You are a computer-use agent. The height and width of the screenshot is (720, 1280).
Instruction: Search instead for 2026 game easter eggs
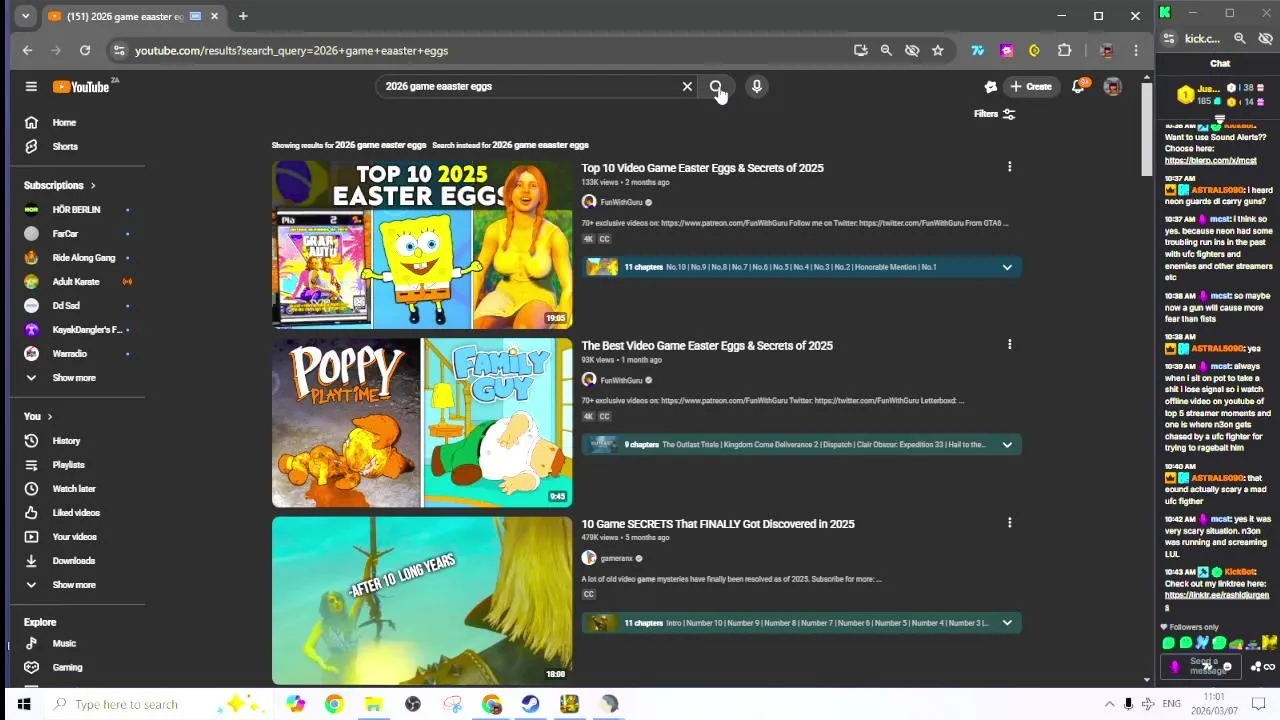[x=540, y=145]
